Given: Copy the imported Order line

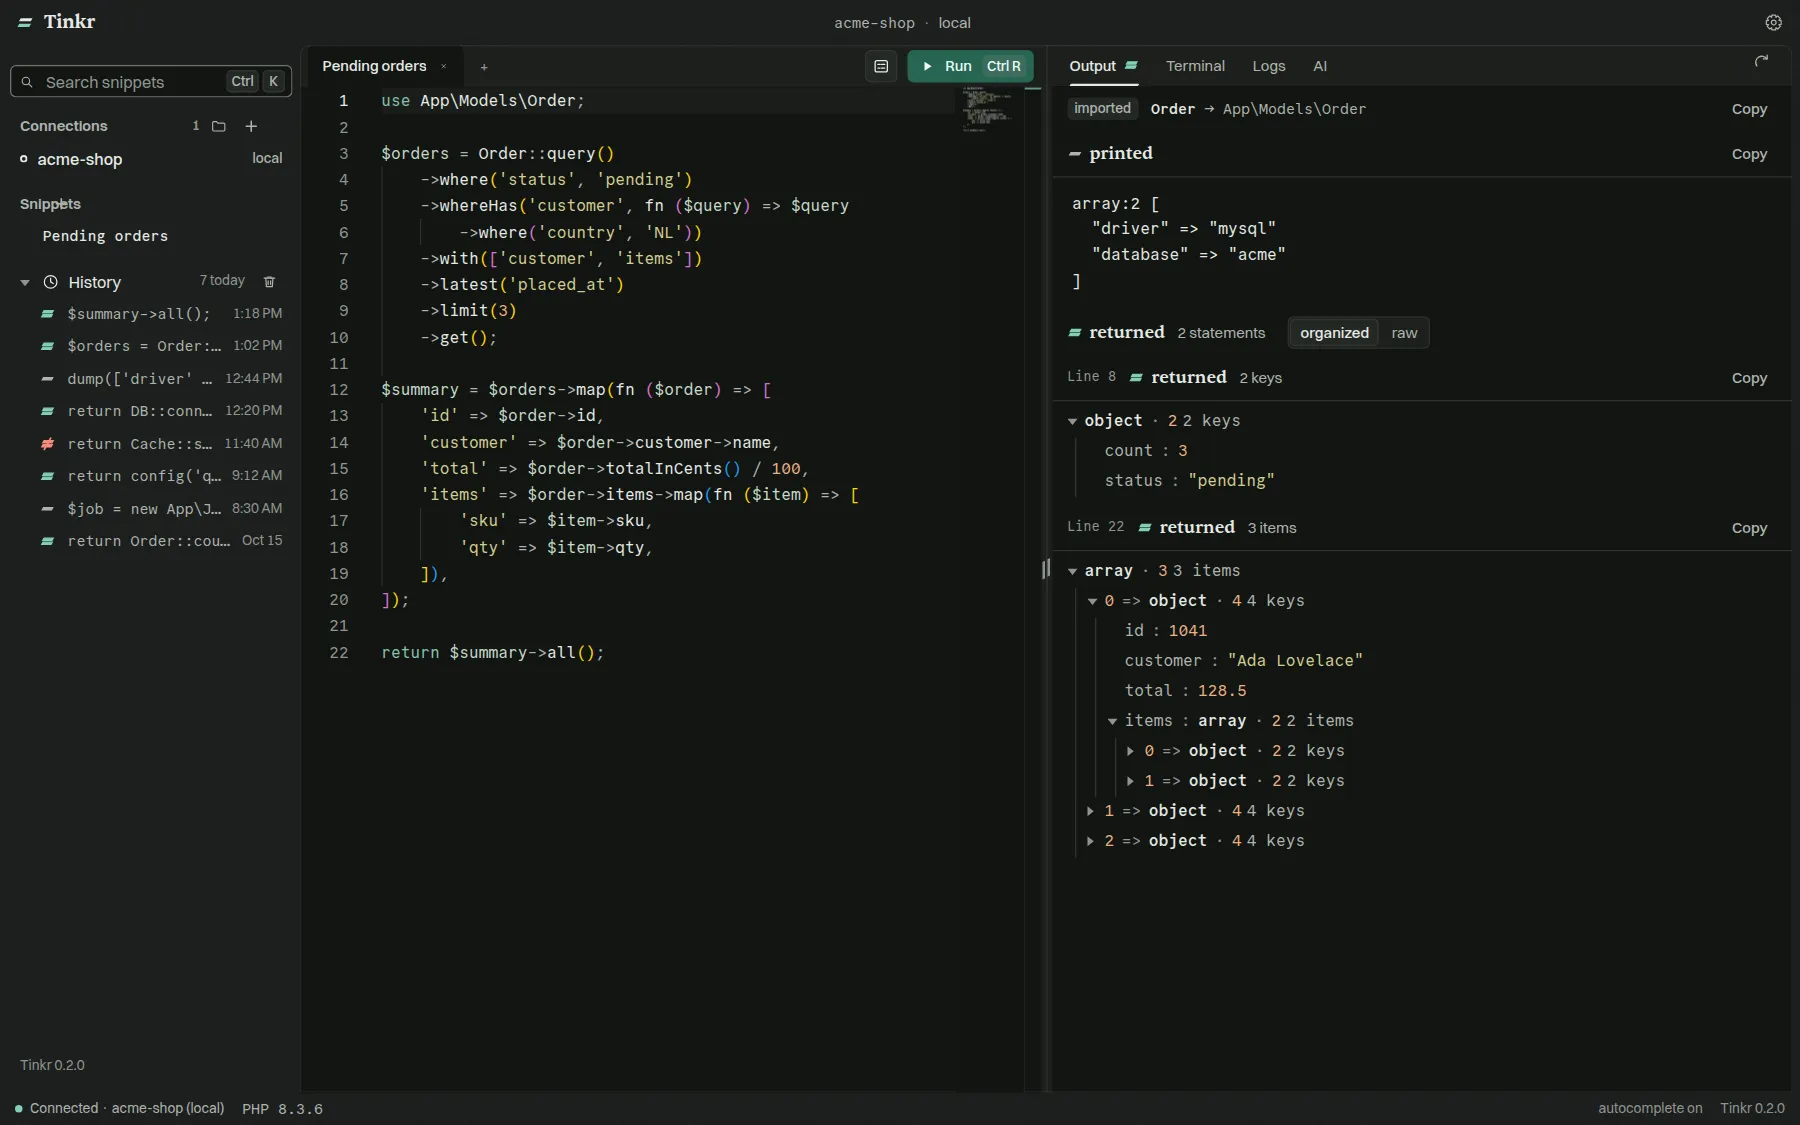Looking at the screenshot, I should tap(1749, 109).
